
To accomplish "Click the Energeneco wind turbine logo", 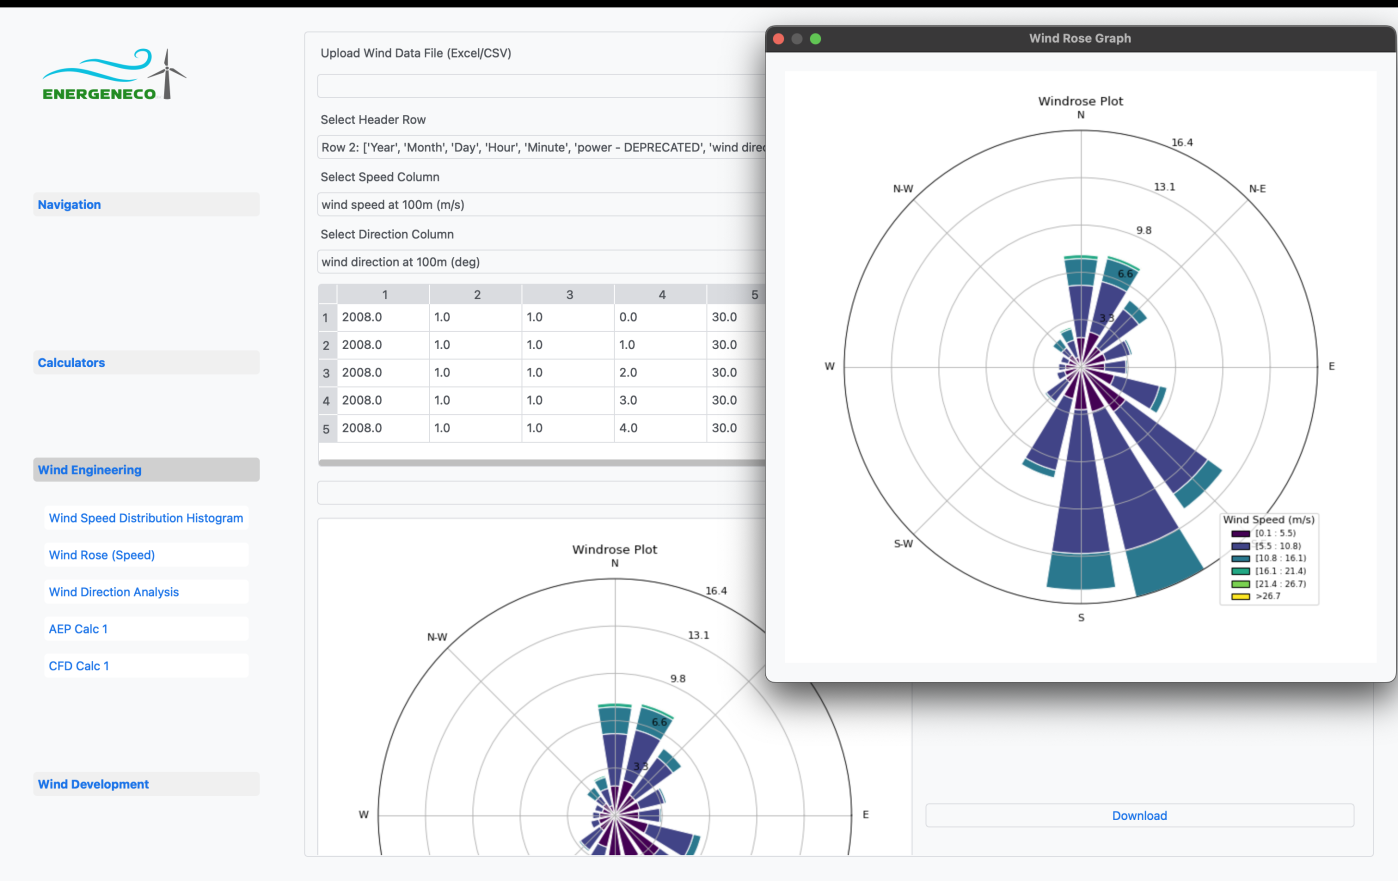I will [x=113, y=75].
